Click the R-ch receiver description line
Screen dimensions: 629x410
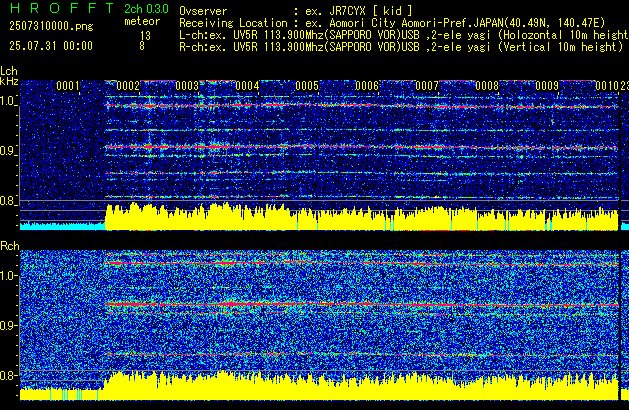point(401,47)
